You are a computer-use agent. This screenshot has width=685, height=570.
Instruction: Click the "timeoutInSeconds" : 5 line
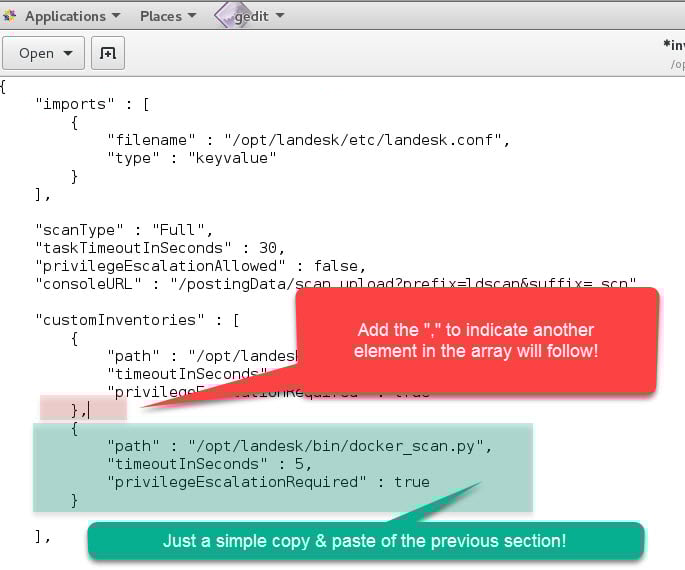coord(210,464)
